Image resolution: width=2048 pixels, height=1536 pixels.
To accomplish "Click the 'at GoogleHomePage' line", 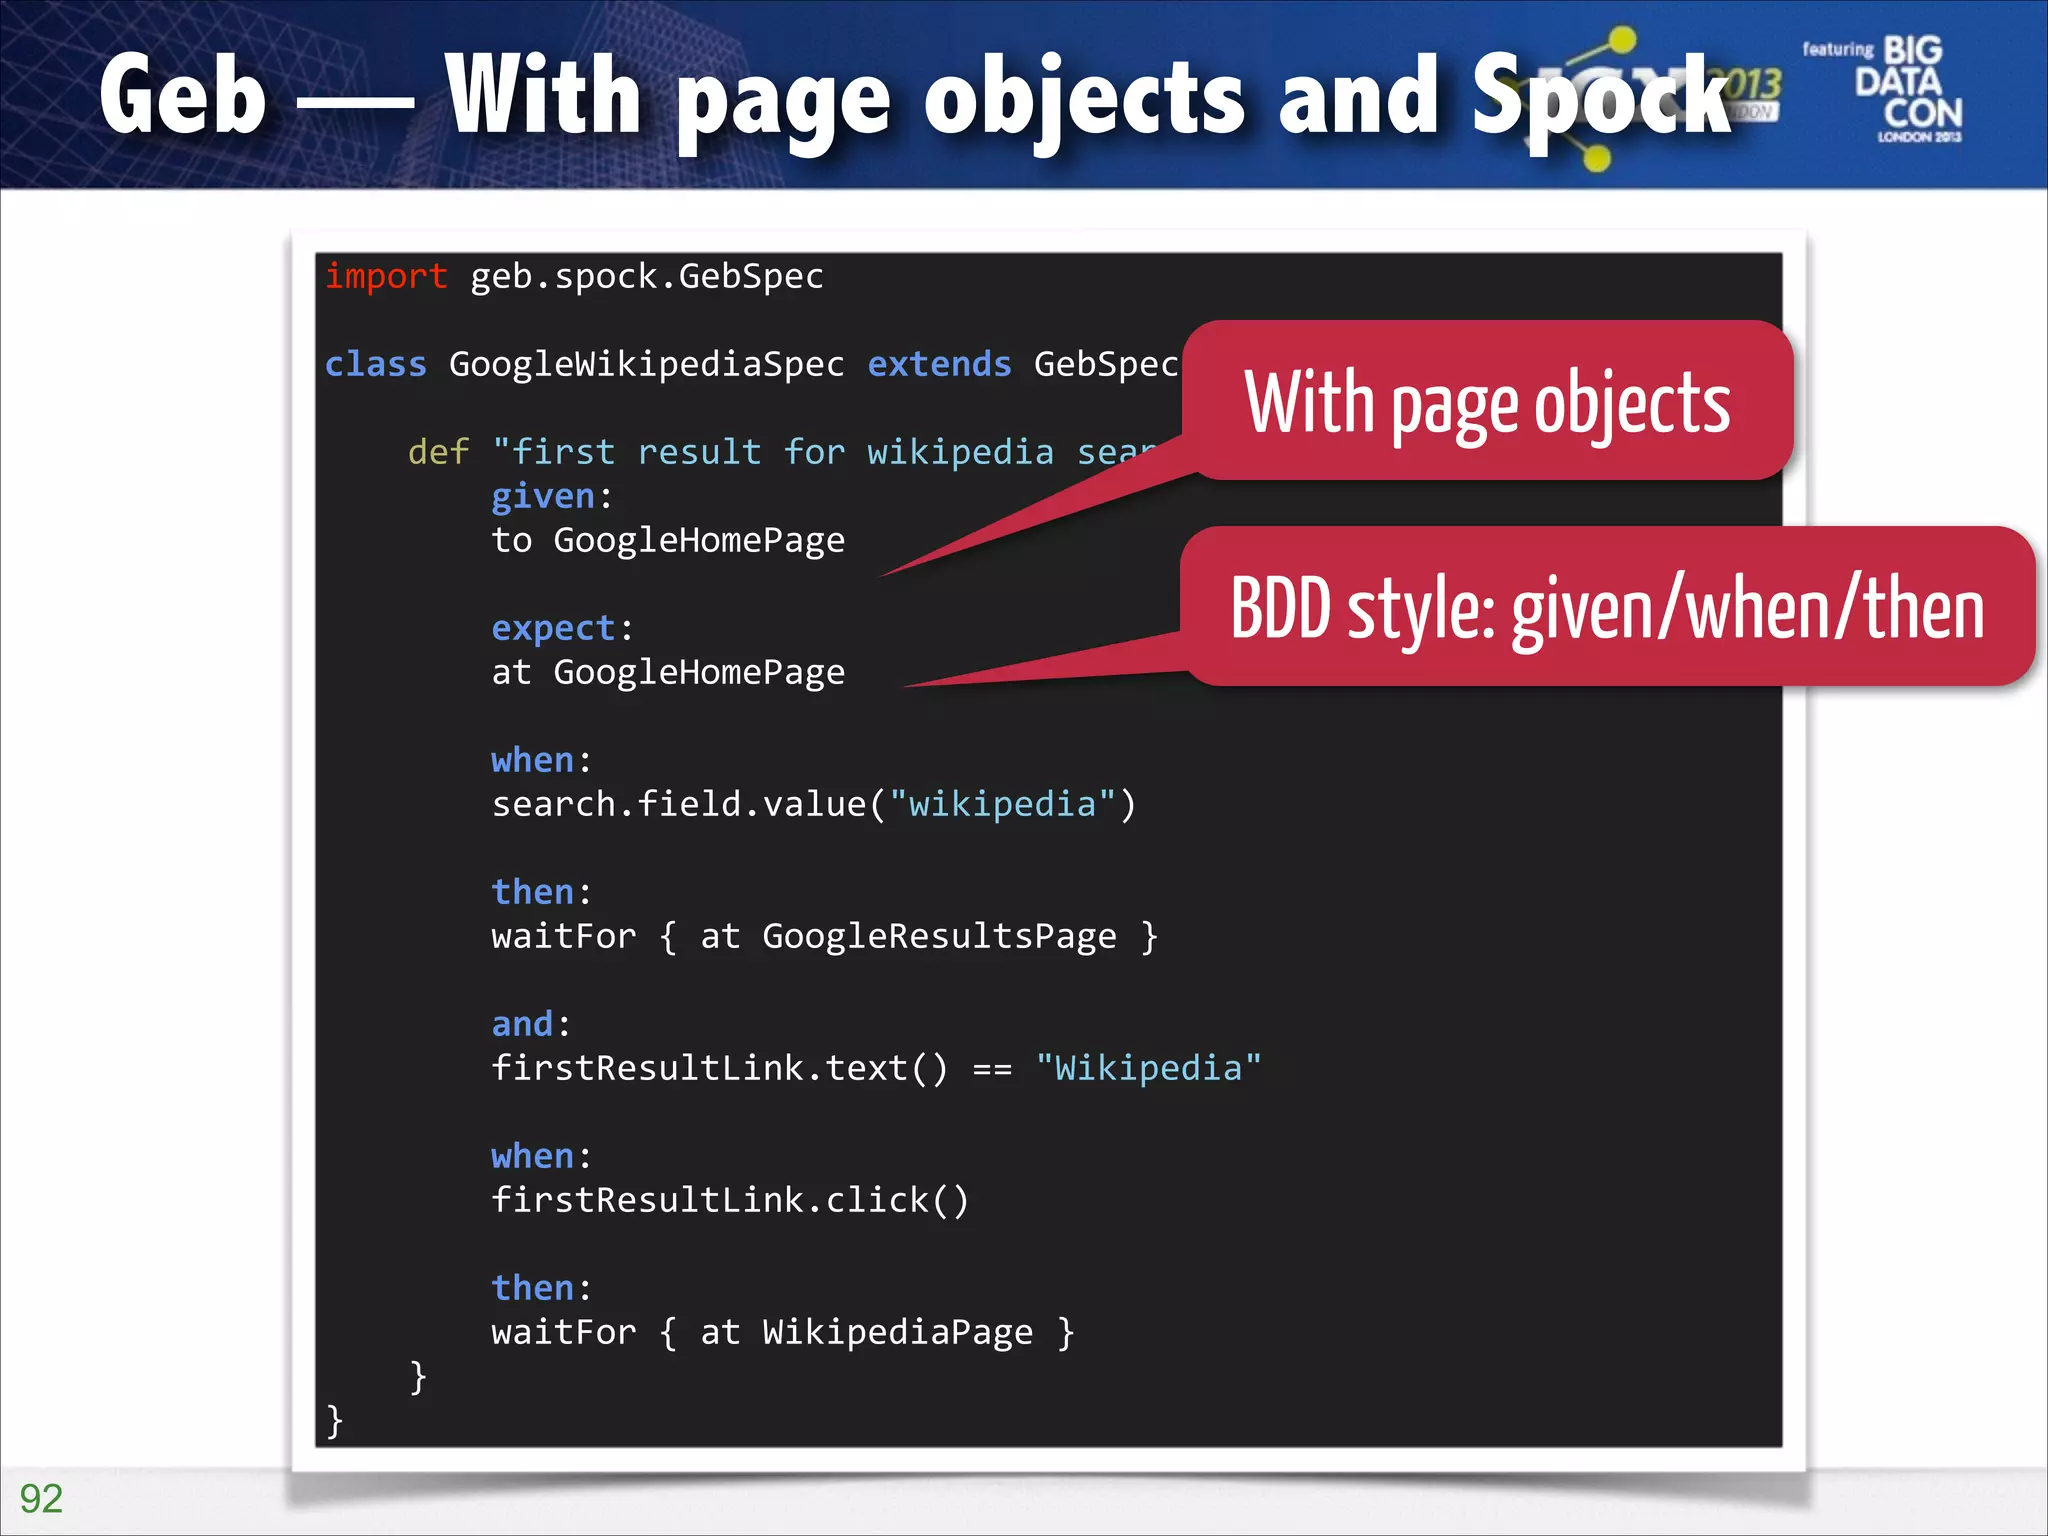I will 668,673.
